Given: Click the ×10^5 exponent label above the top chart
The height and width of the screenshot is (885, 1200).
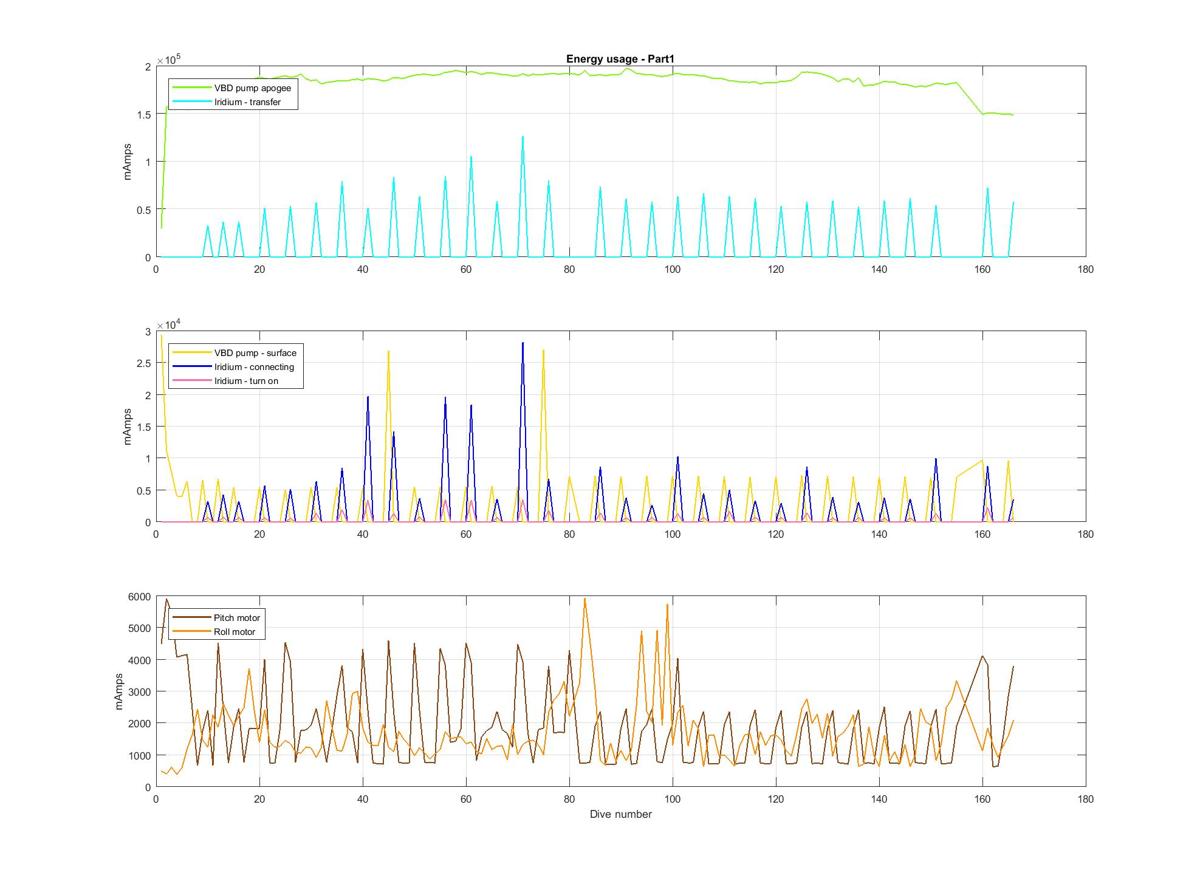Looking at the screenshot, I should click(x=169, y=60).
